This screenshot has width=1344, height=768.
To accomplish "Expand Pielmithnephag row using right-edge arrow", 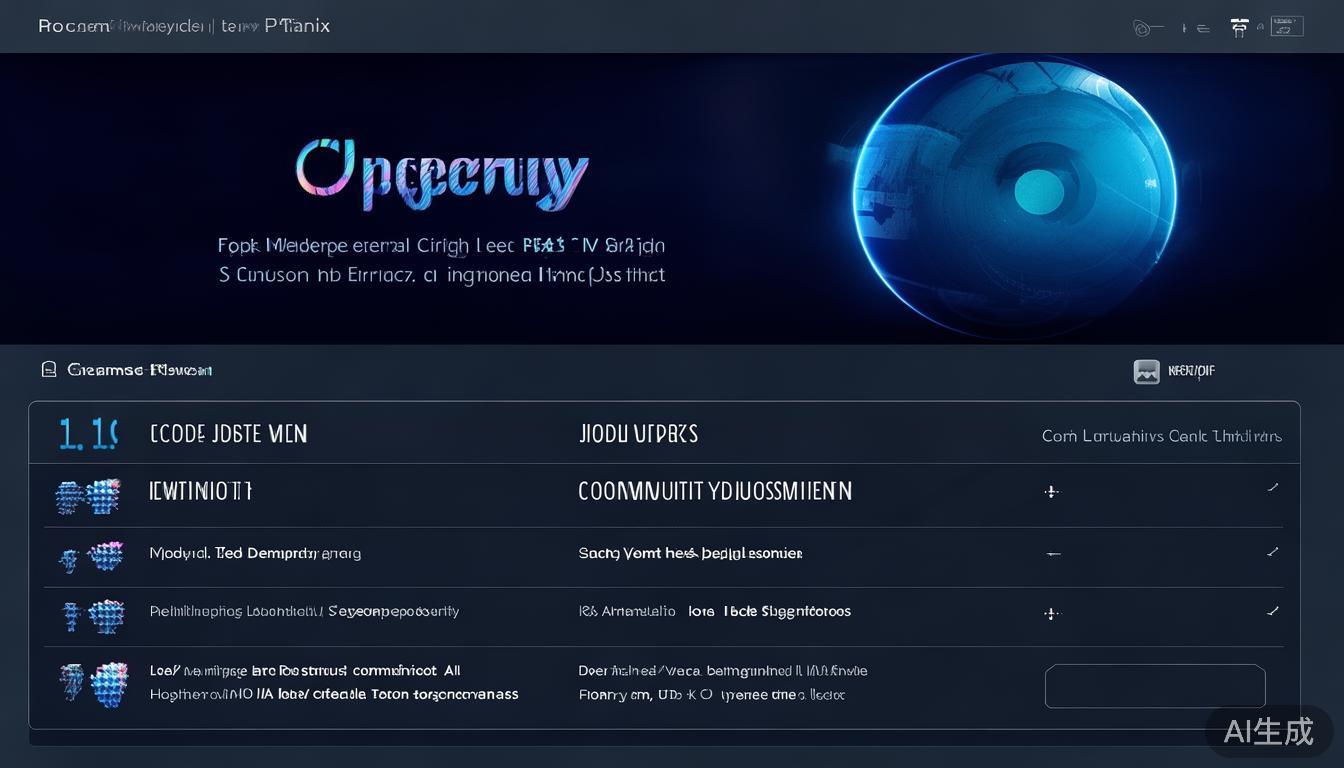I will click(x=1272, y=610).
